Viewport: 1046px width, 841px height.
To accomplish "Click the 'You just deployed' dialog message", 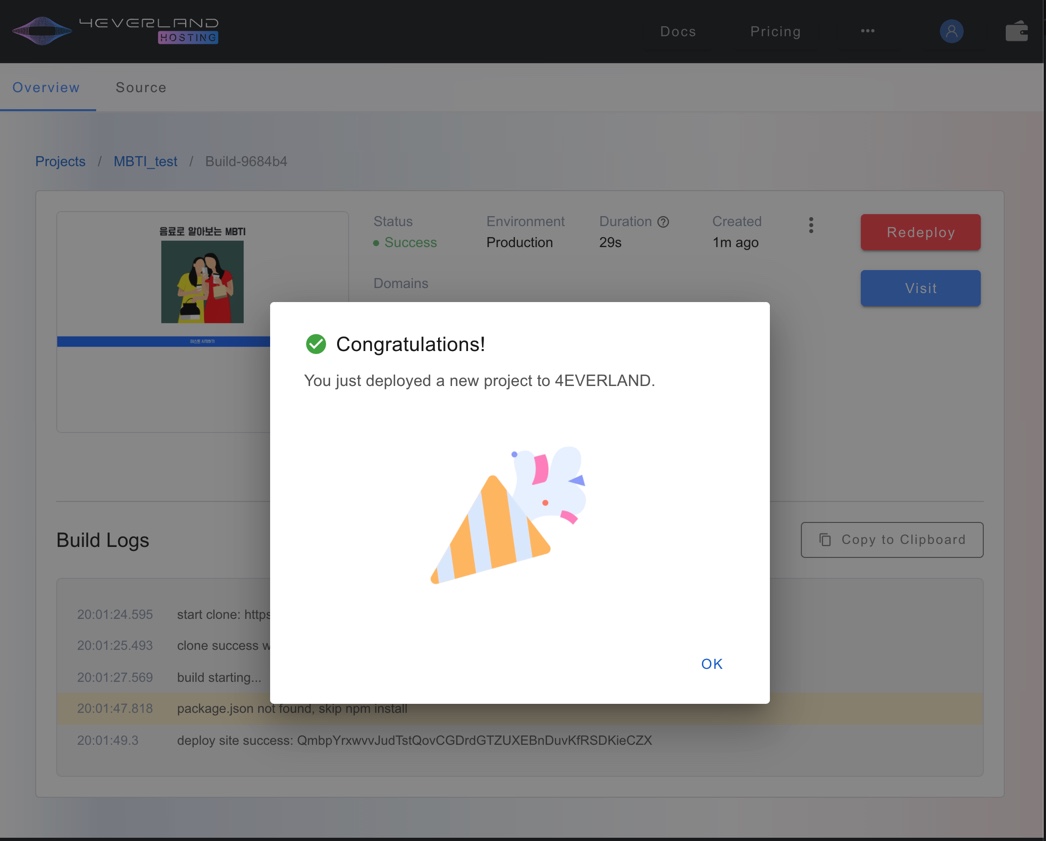I will (479, 381).
